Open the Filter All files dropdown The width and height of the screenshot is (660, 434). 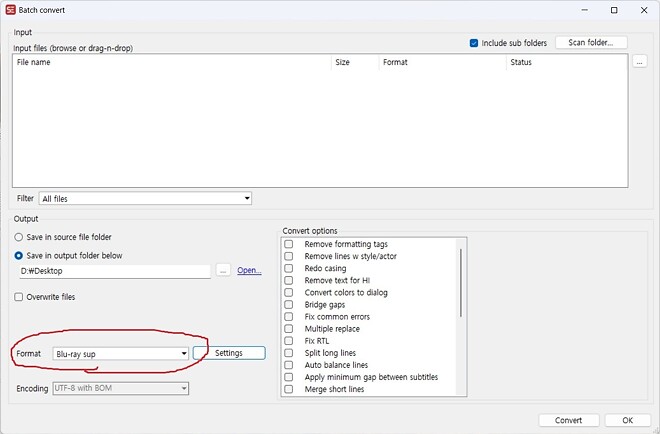click(x=145, y=199)
